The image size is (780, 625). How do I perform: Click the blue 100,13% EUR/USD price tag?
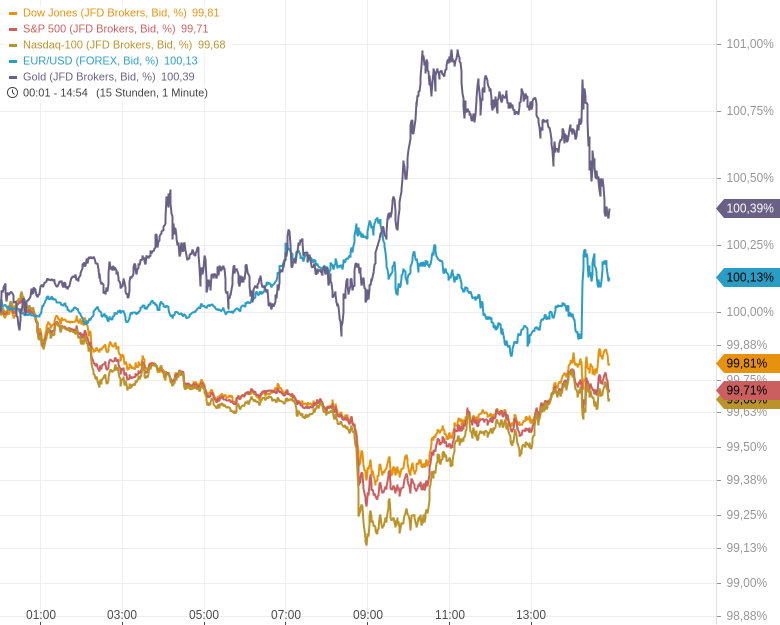[749, 277]
